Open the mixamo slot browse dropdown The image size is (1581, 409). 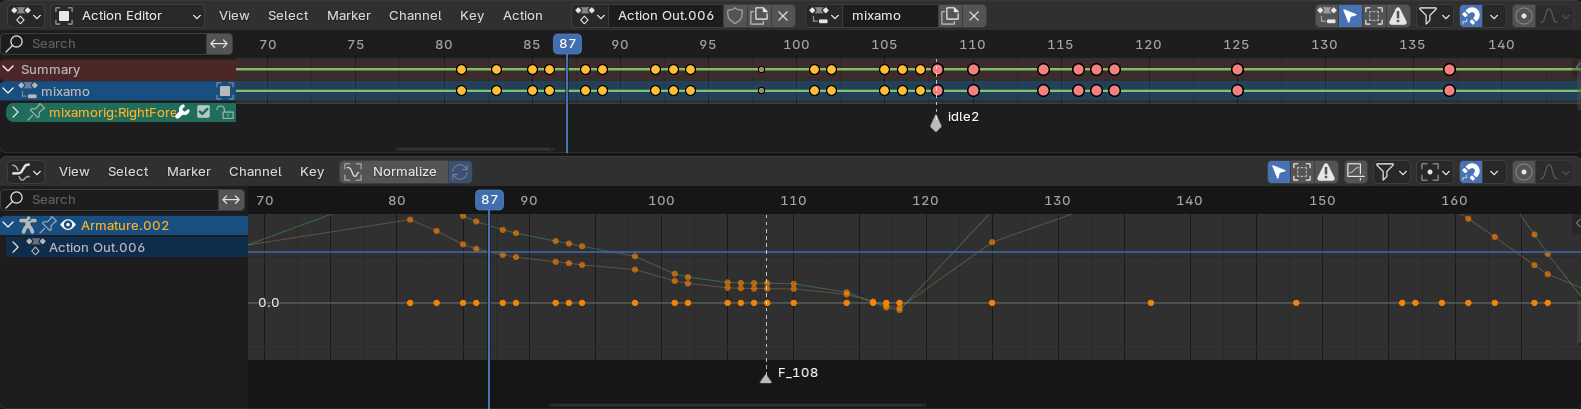[x=824, y=15]
